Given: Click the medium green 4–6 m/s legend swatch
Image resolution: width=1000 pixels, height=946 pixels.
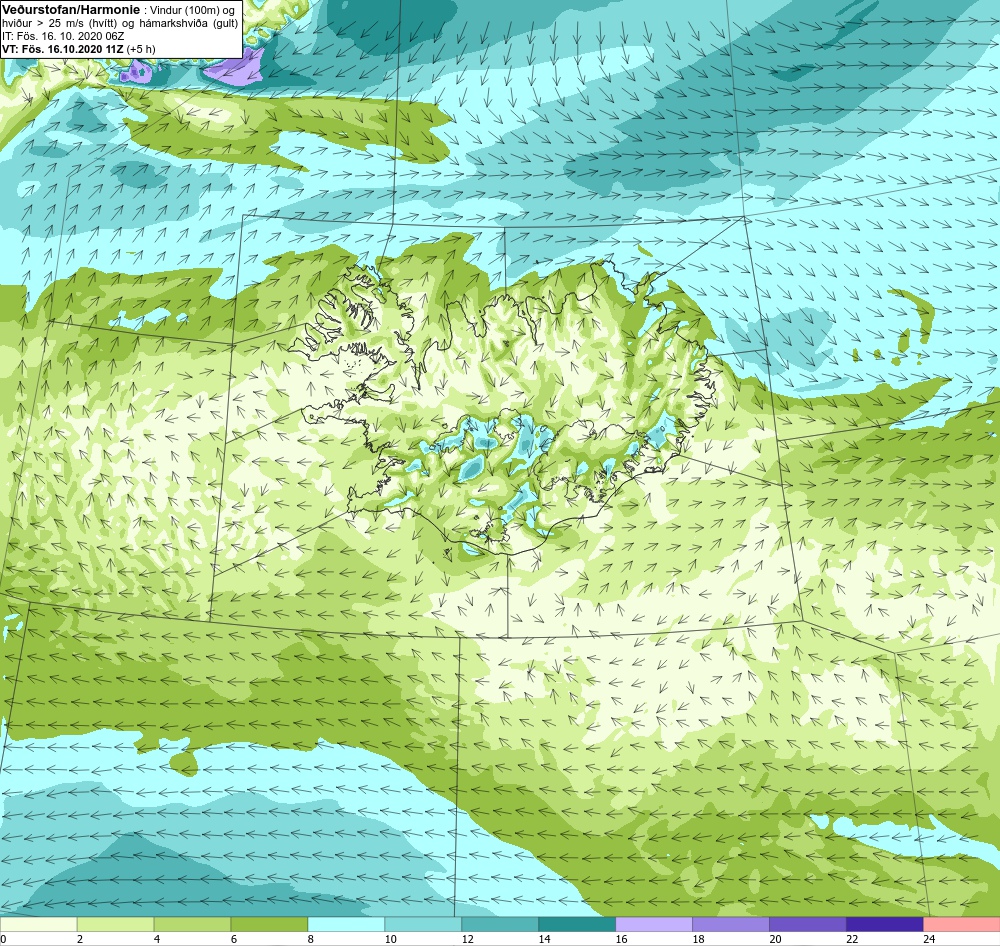Looking at the screenshot, I should tap(193, 924).
